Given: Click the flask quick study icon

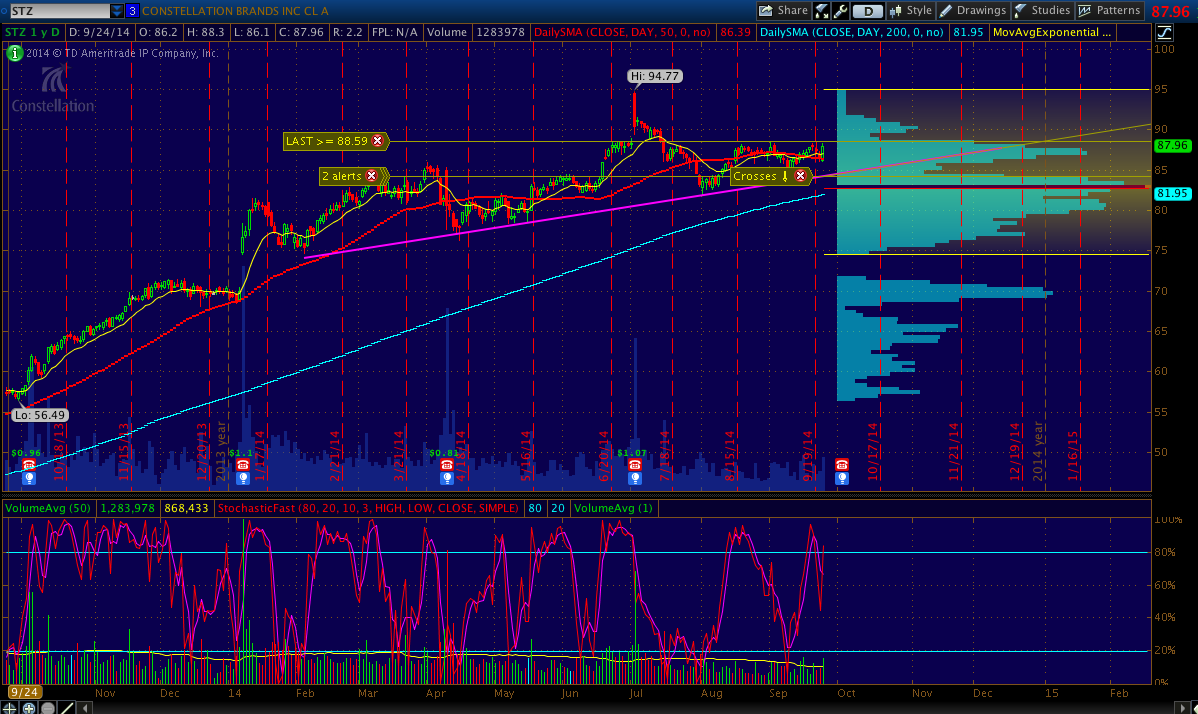Looking at the screenshot, I should click(822, 11).
